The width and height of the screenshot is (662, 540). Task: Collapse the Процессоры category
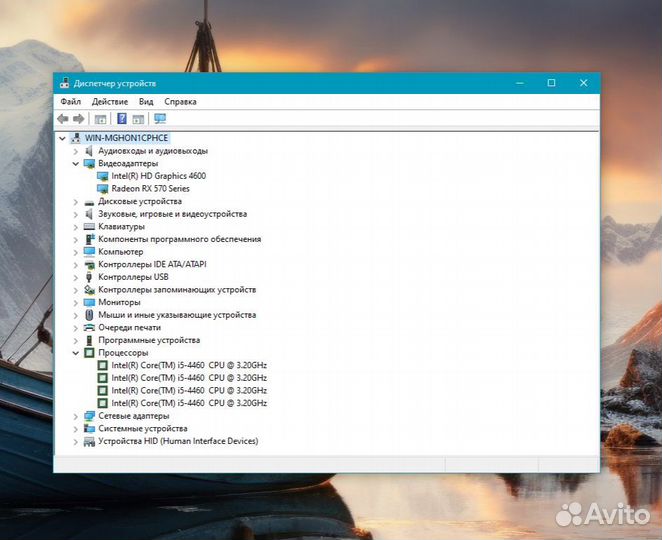(75, 353)
